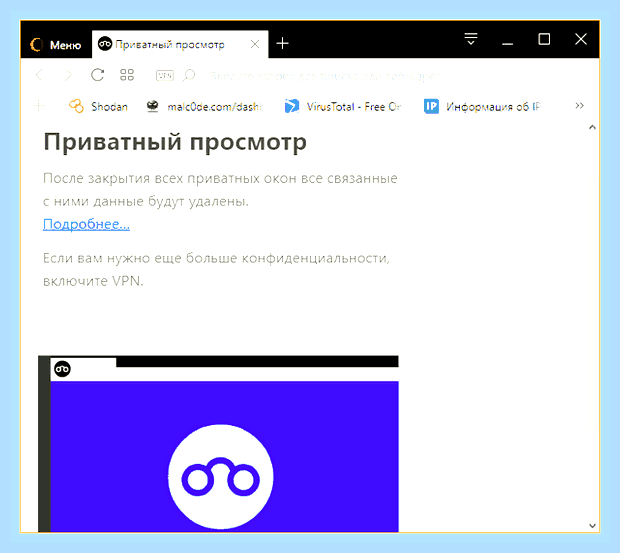
Task: Expand hidden bookmarks with double chevron
Action: 579,106
